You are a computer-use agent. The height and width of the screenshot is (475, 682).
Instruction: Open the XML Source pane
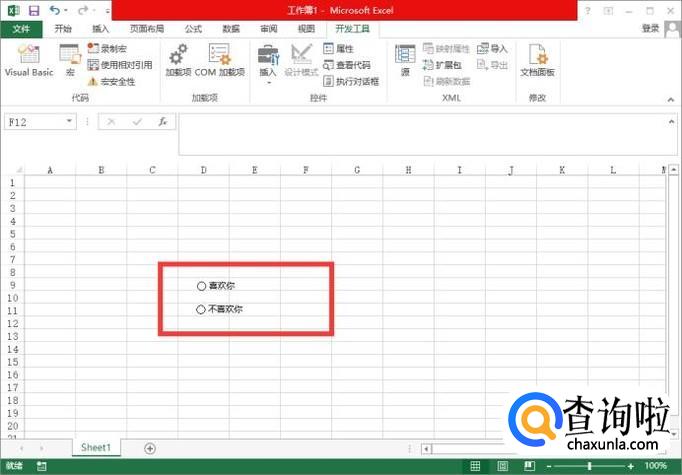(405, 60)
